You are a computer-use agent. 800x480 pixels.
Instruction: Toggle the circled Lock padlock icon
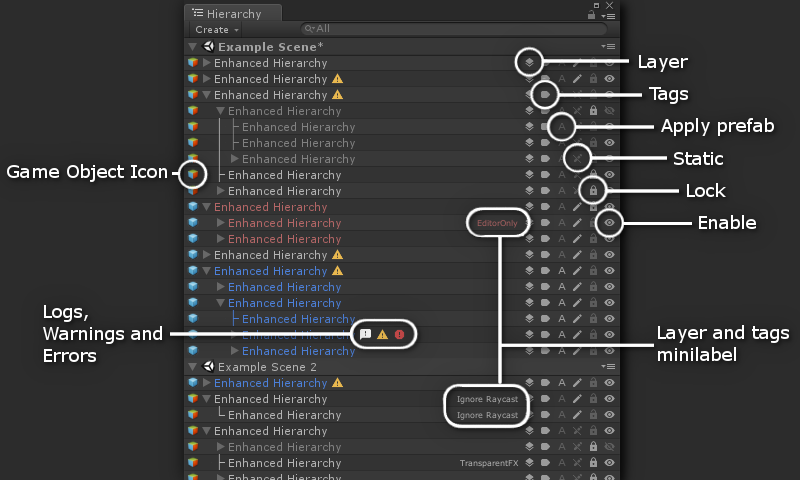(593, 191)
